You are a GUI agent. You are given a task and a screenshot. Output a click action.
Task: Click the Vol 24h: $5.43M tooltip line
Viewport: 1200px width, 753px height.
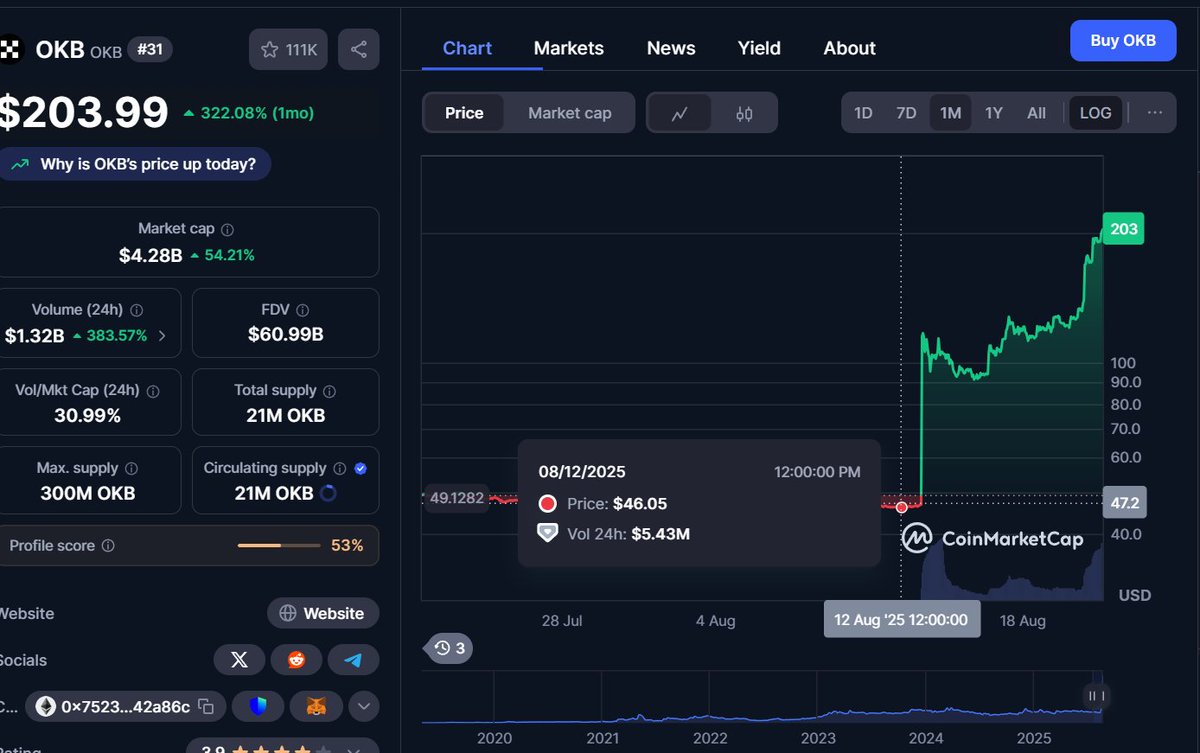pyautogui.click(x=614, y=534)
